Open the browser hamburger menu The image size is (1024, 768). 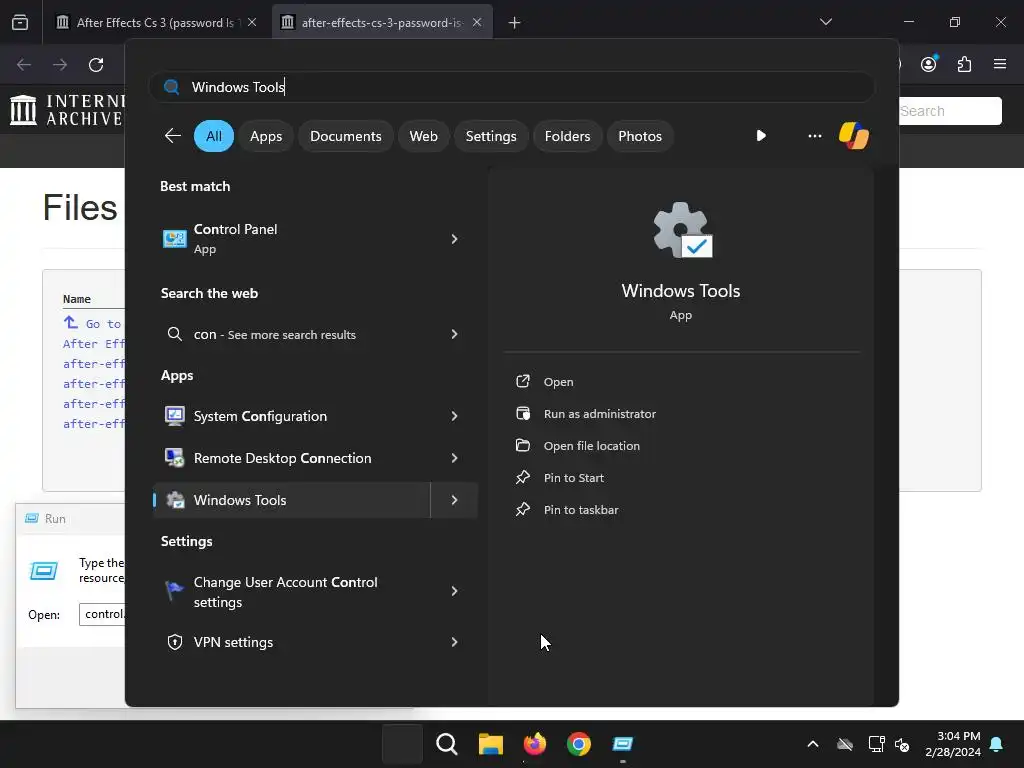[x=1000, y=64]
